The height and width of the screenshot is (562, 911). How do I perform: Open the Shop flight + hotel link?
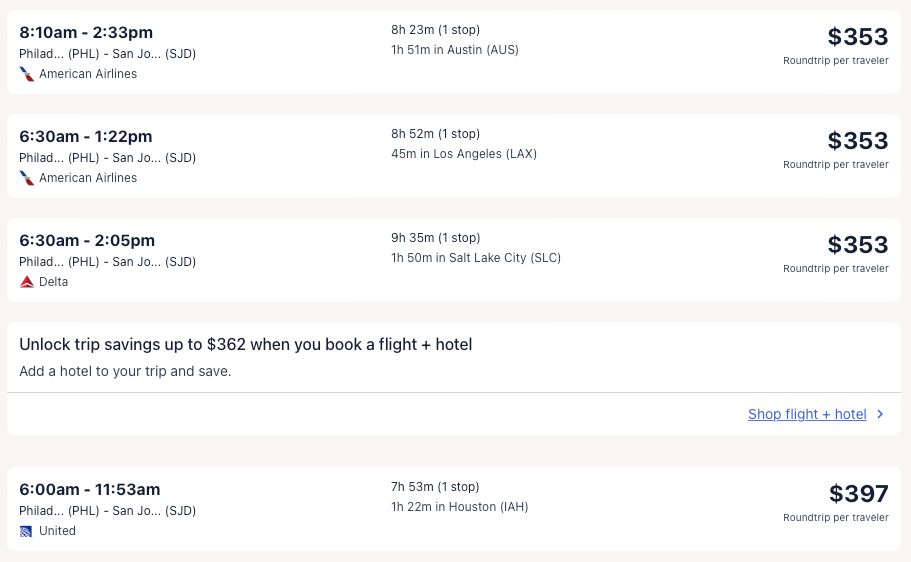pos(807,414)
